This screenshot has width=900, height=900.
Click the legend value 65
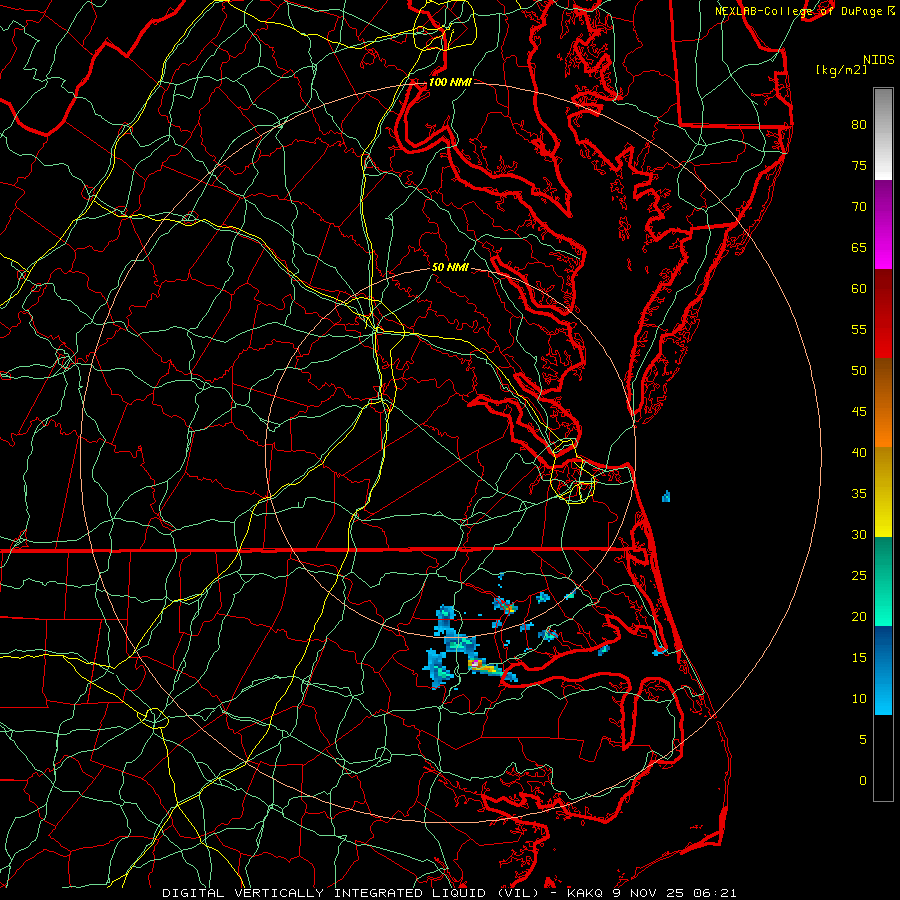859,247
